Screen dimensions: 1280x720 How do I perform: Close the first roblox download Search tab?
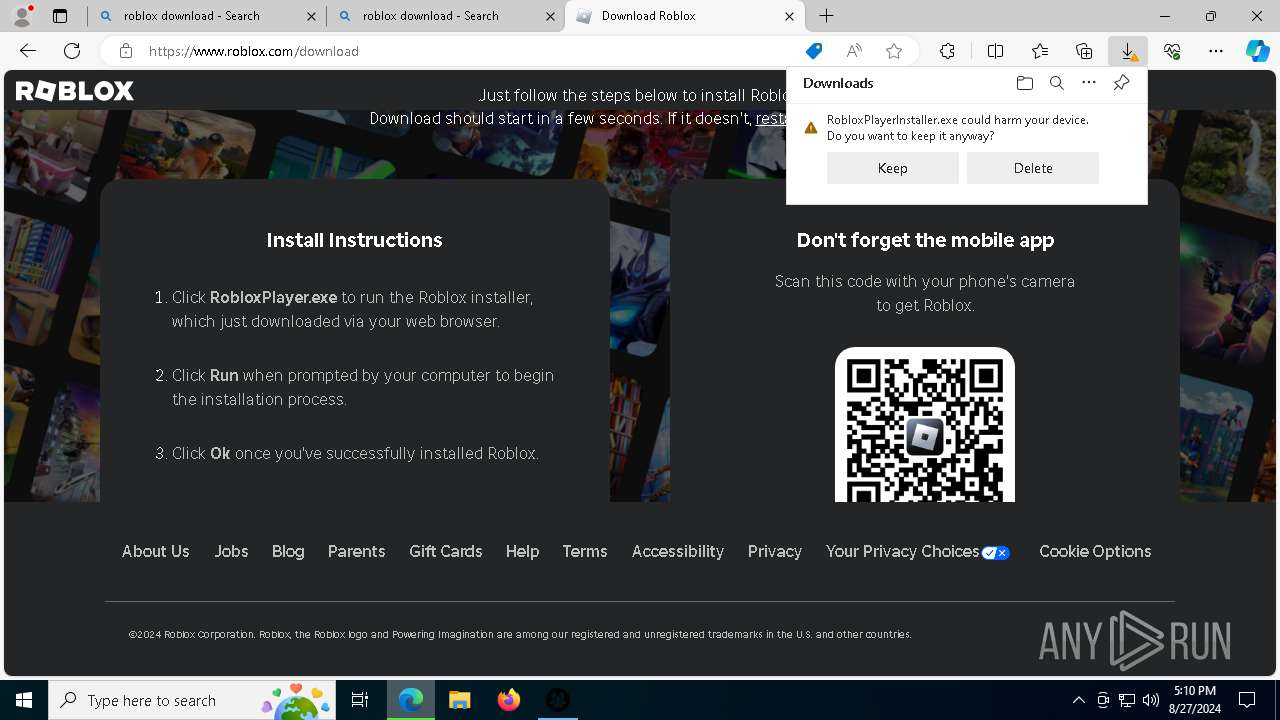pyautogui.click(x=311, y=16)
